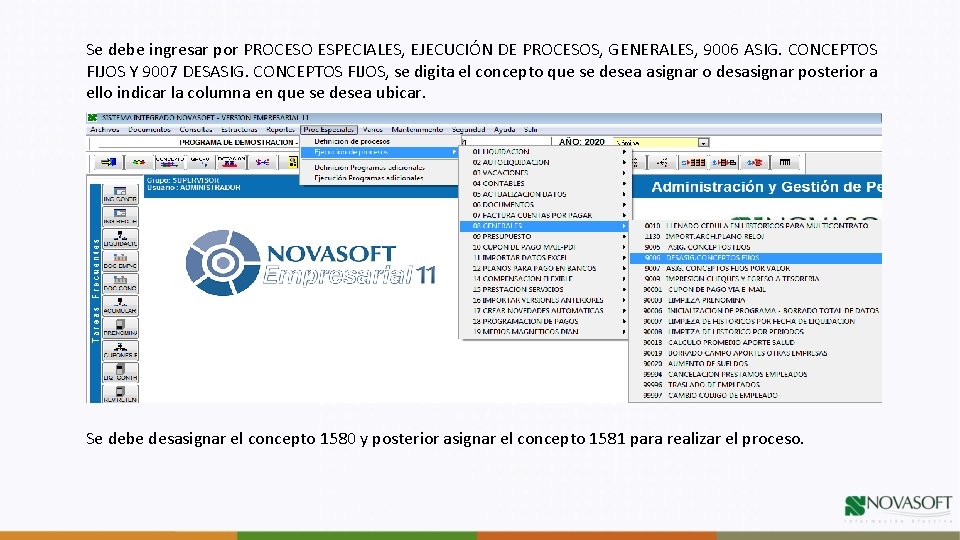The image size is (960, 540).
Task: Expand 19 MEDIOS MAGNETICOS DIAN
Action: (x=544, y=332)
